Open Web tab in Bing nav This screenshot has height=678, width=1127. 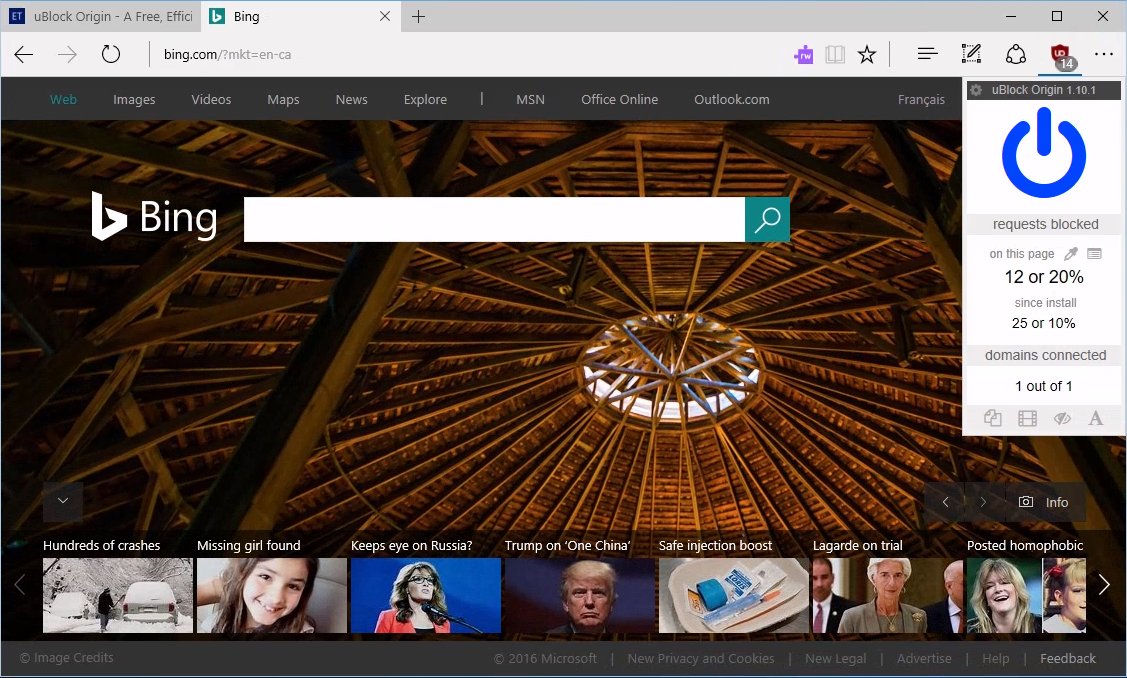point(63,99)
